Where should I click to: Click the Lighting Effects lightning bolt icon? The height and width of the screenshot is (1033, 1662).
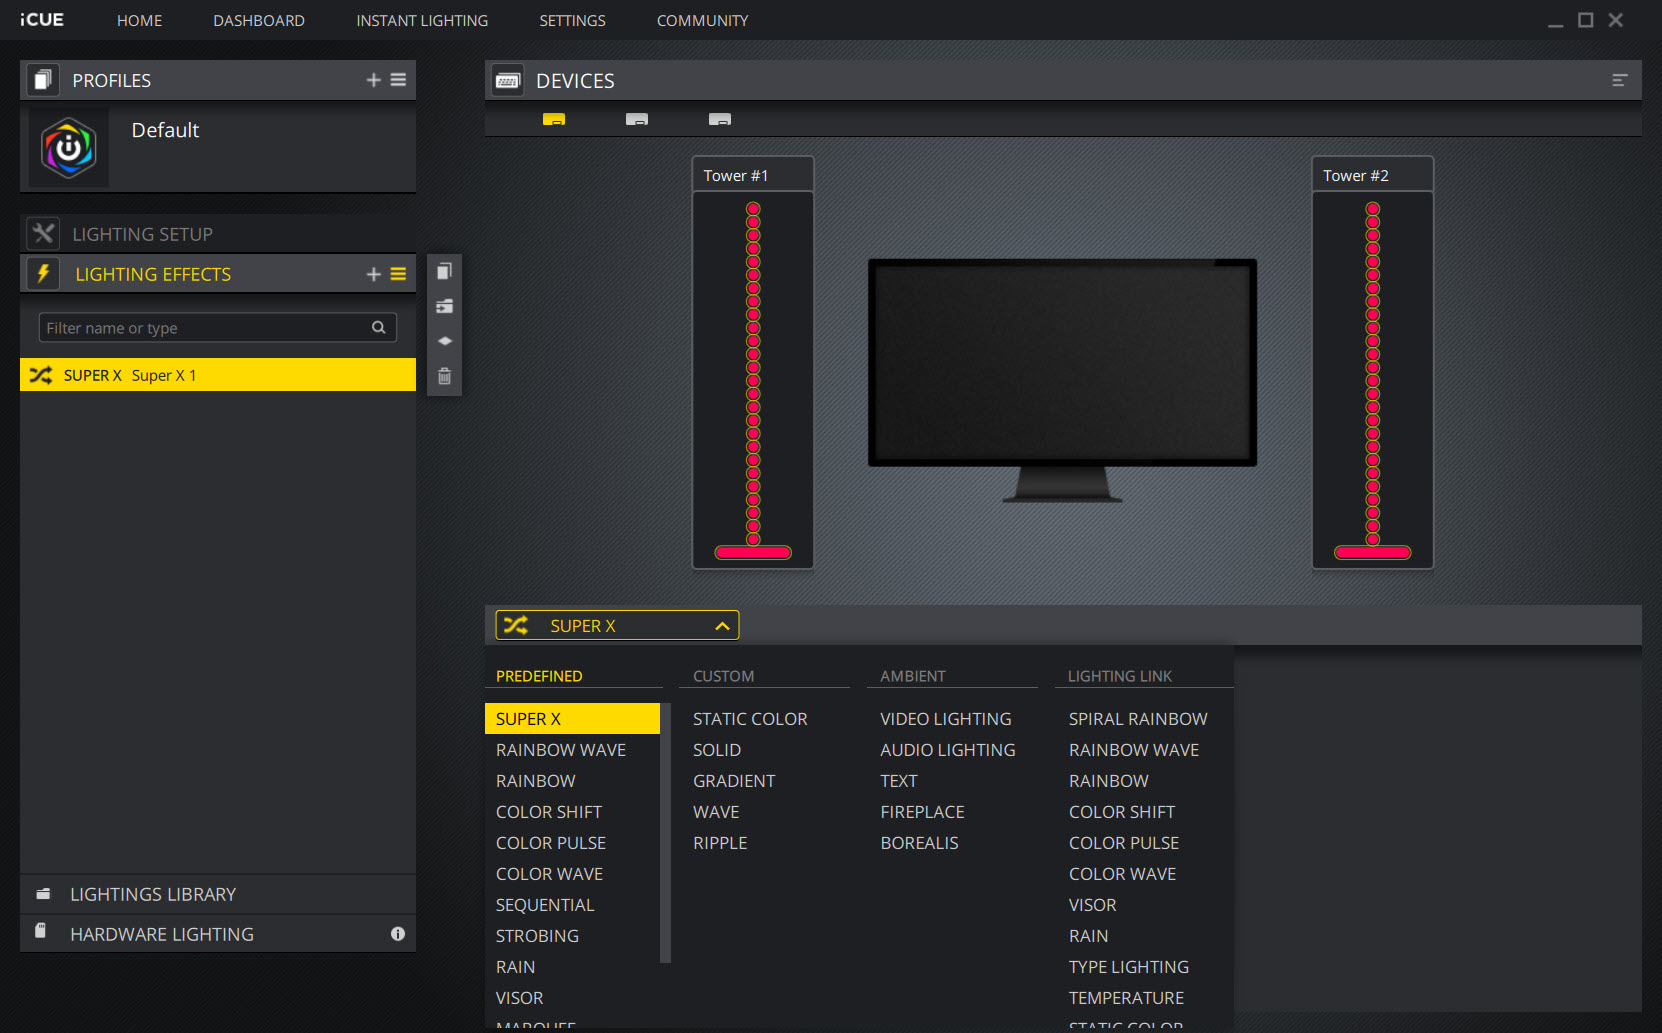[43, 273]
